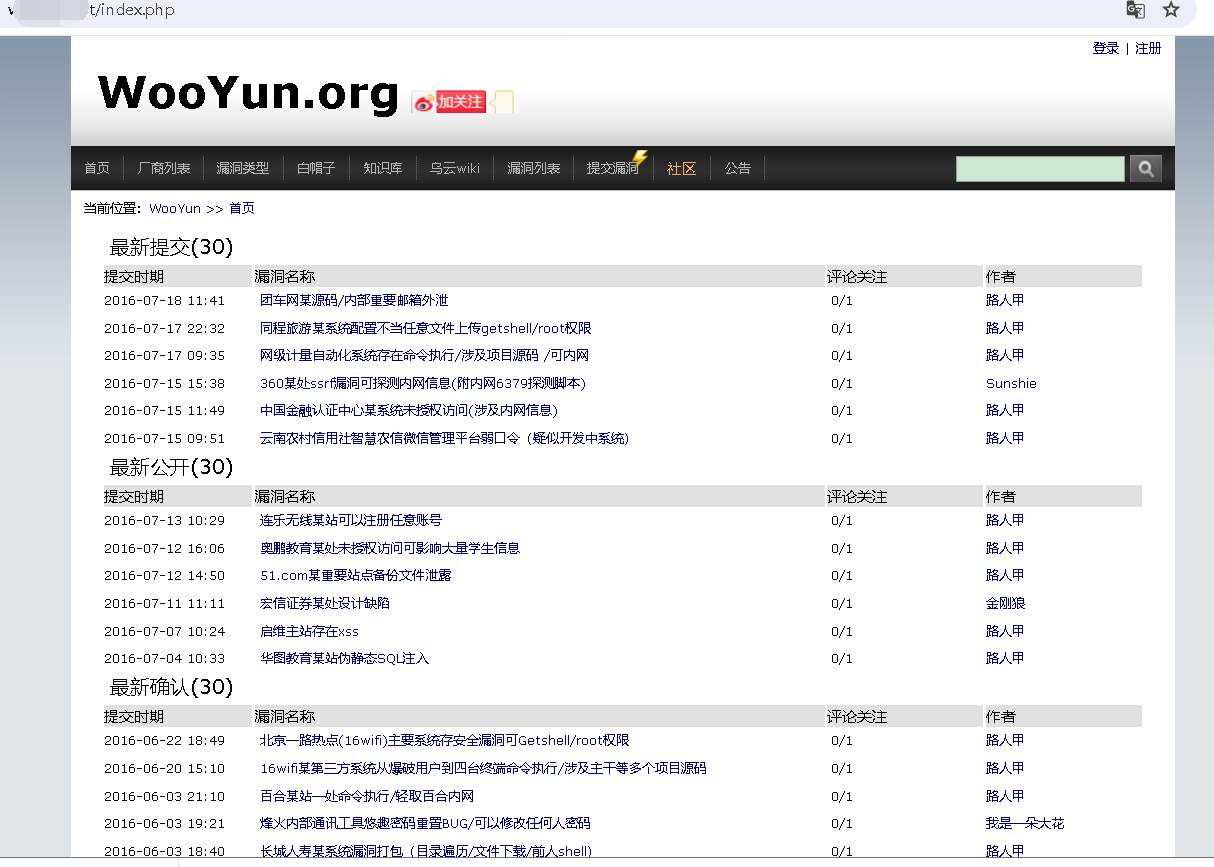
Task: Open 连乐无线某站可以注册任意账号 report
Action: click(351, 521)
